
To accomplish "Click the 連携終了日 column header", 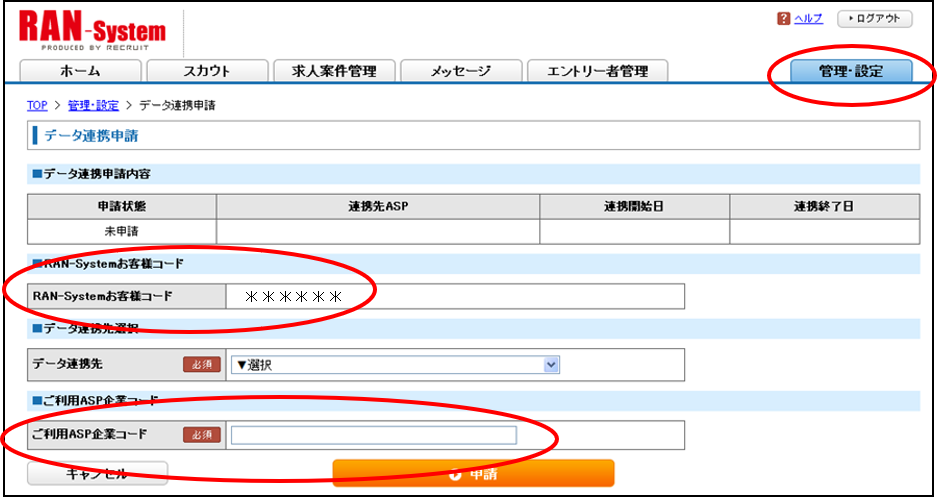I will click(x=824, y=207).
